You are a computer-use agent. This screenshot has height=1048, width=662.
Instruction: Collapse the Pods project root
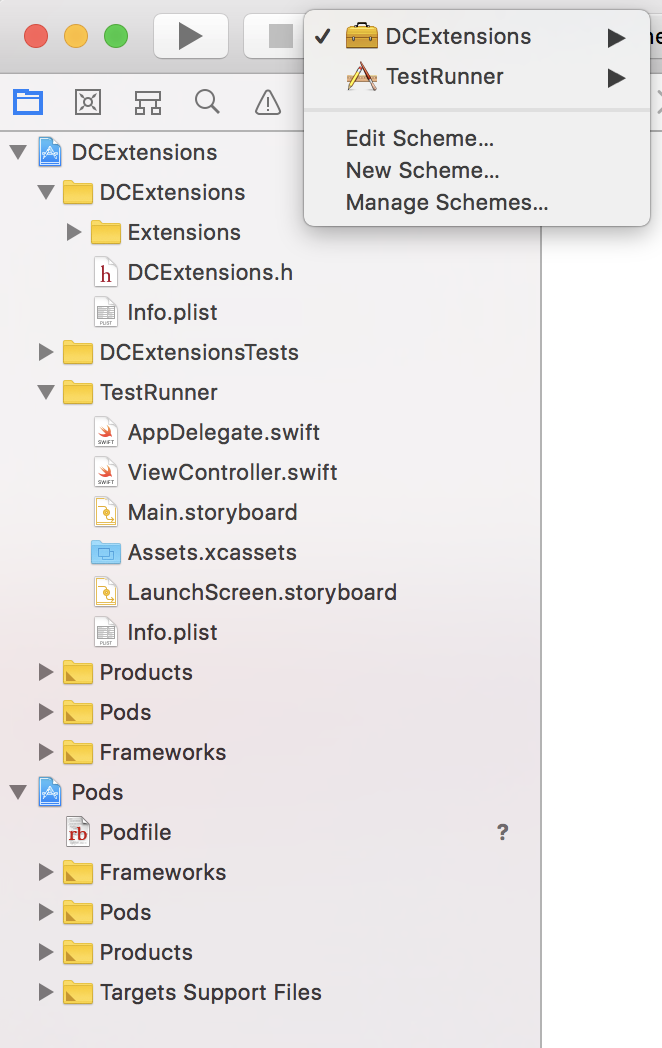click(x=19, y=793)
